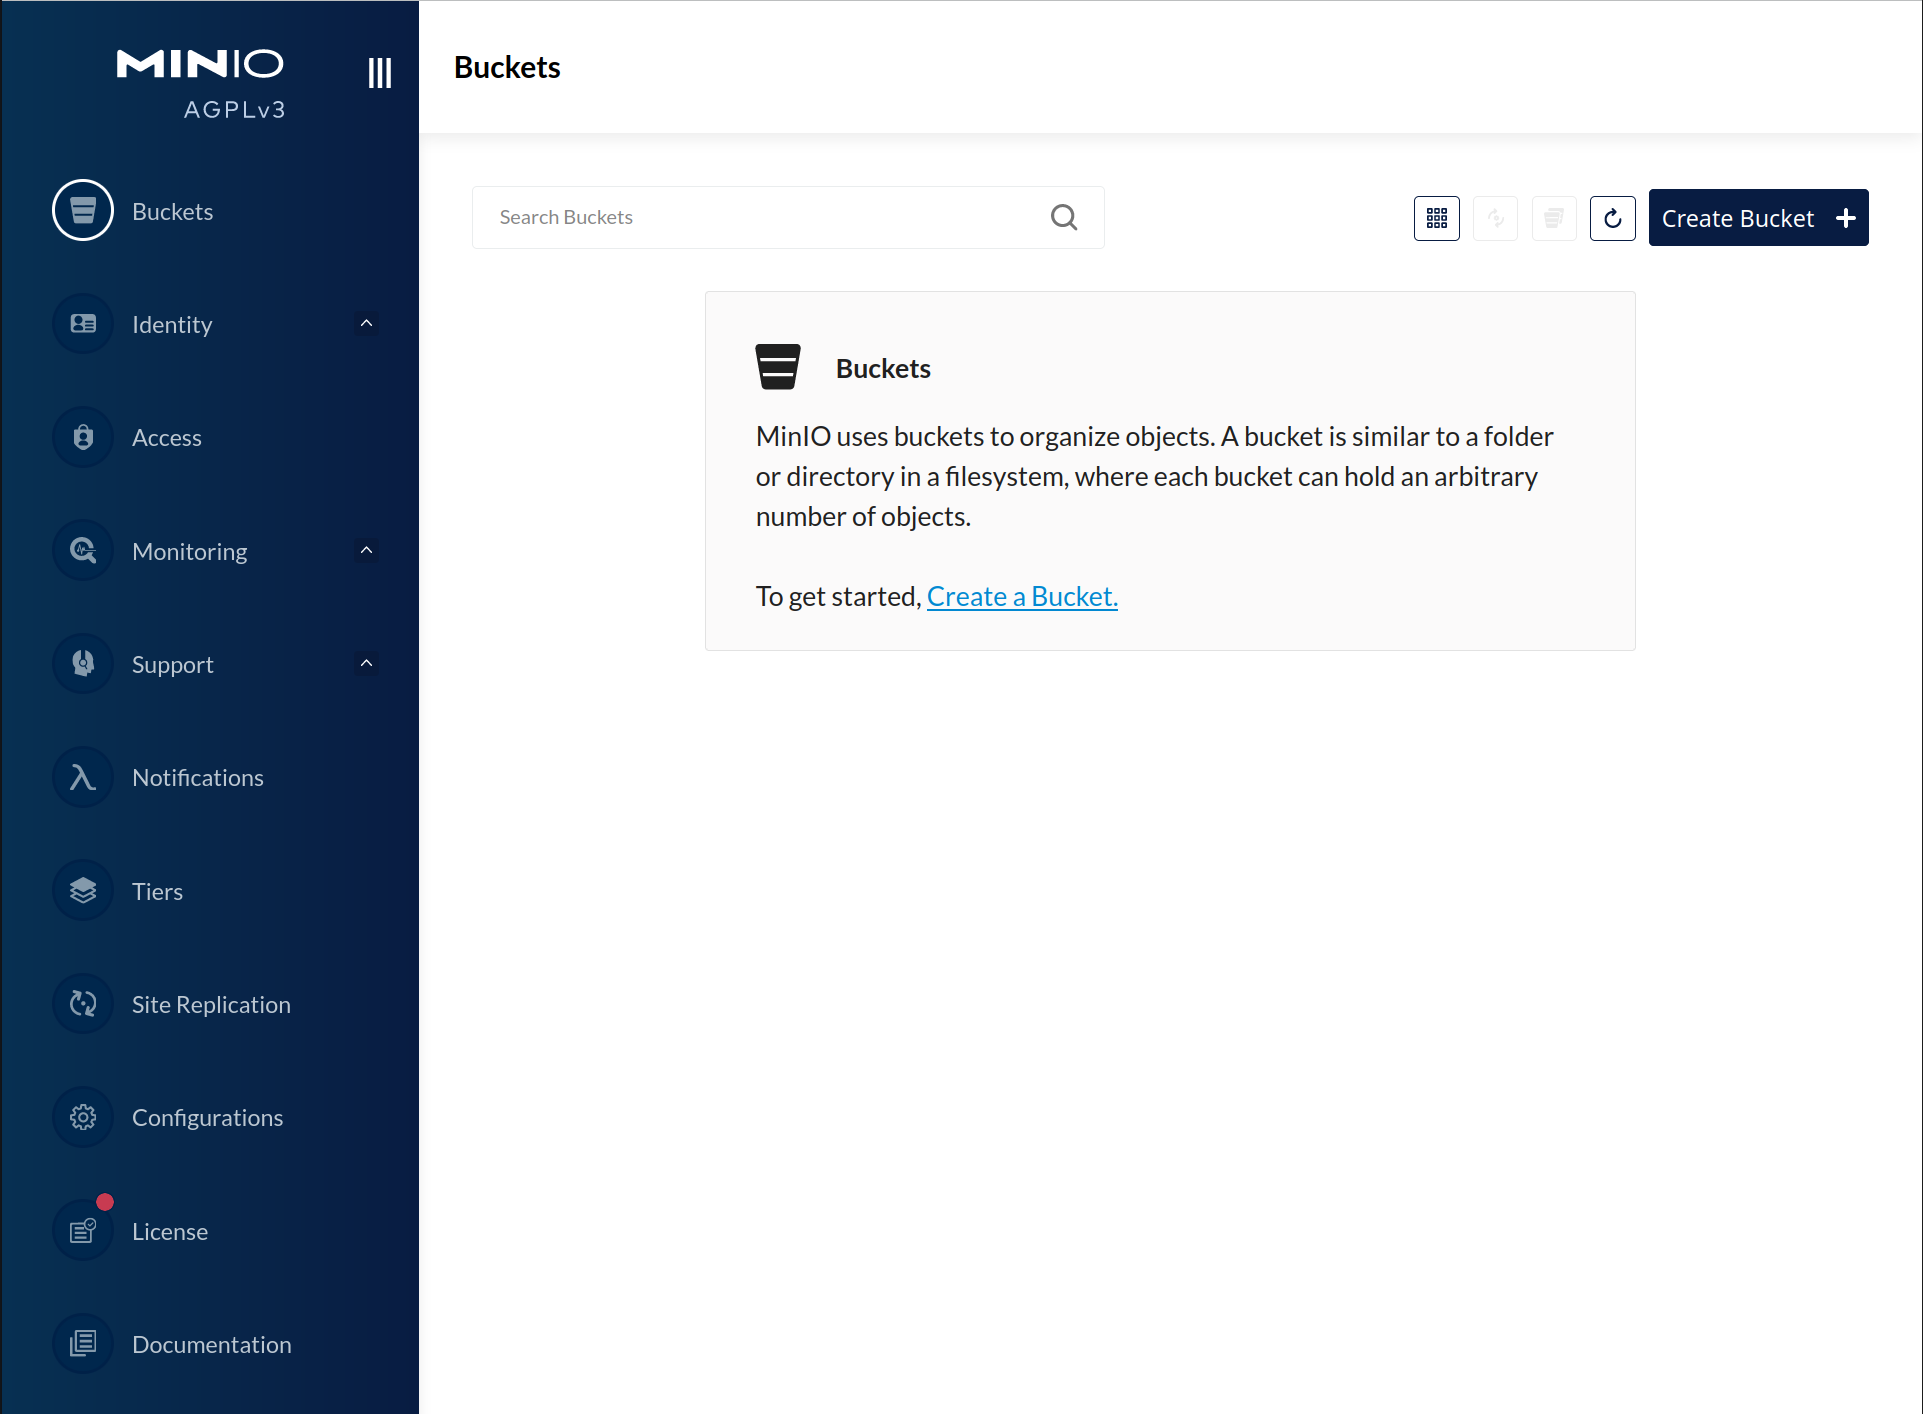
Task: Select the Support menu item
Action: [173, 664]
